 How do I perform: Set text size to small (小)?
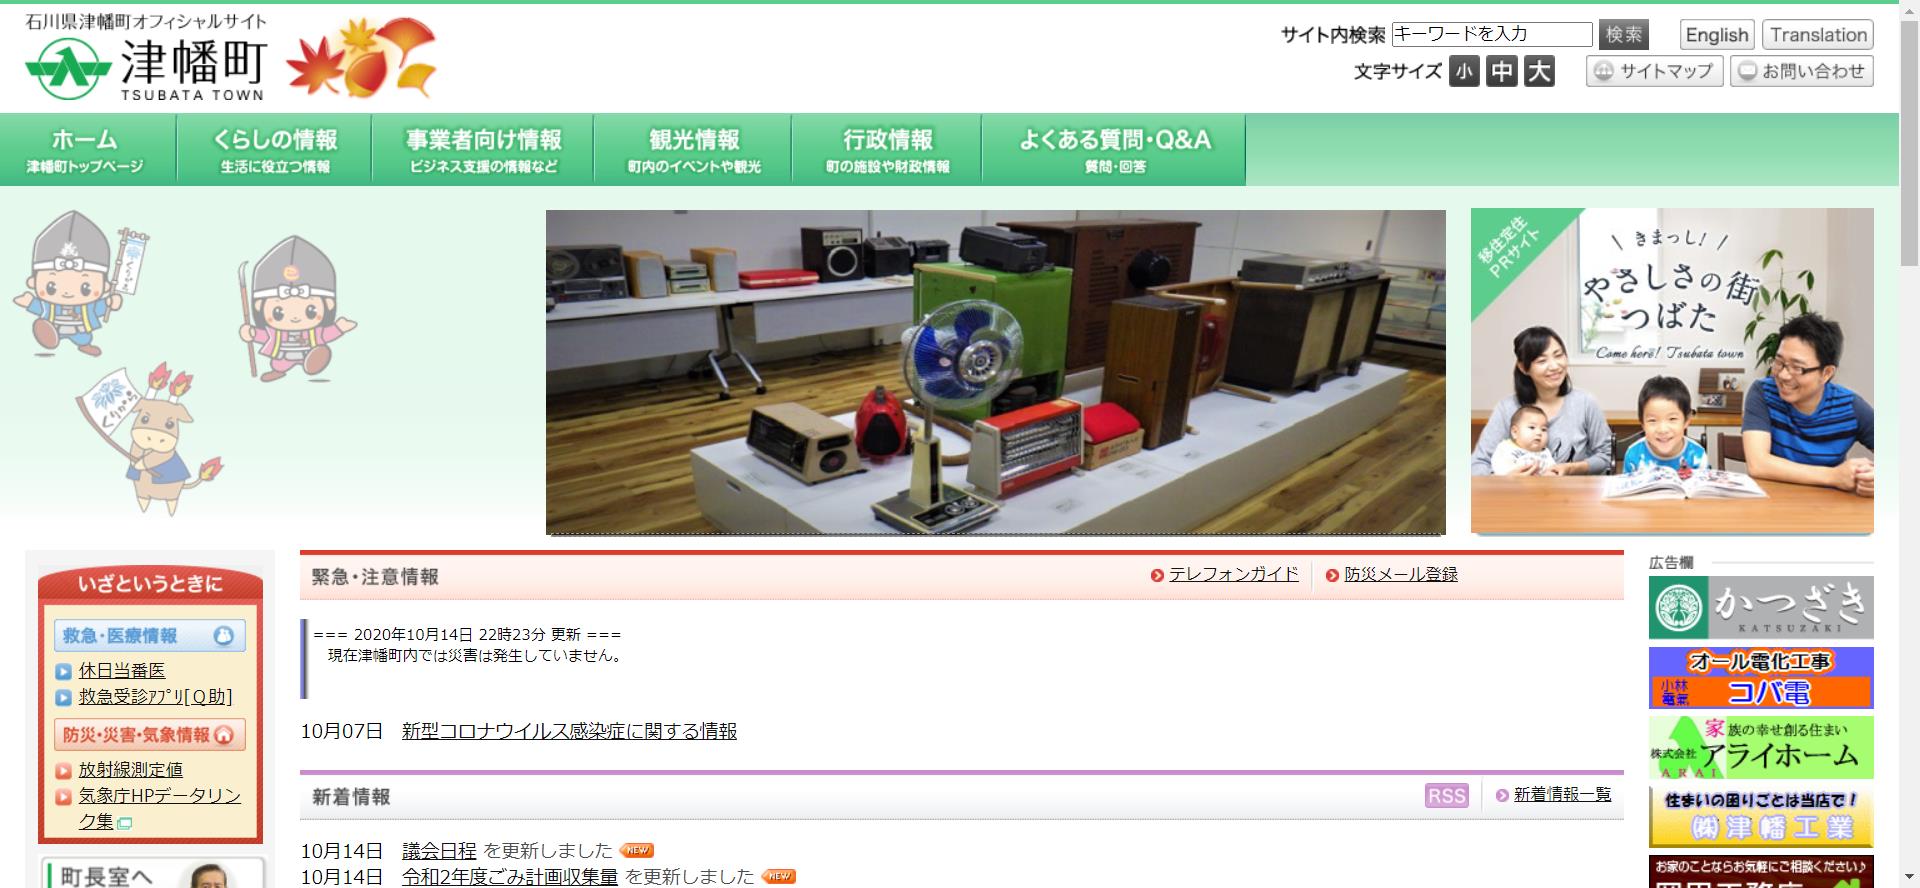tap(1464, 71)
